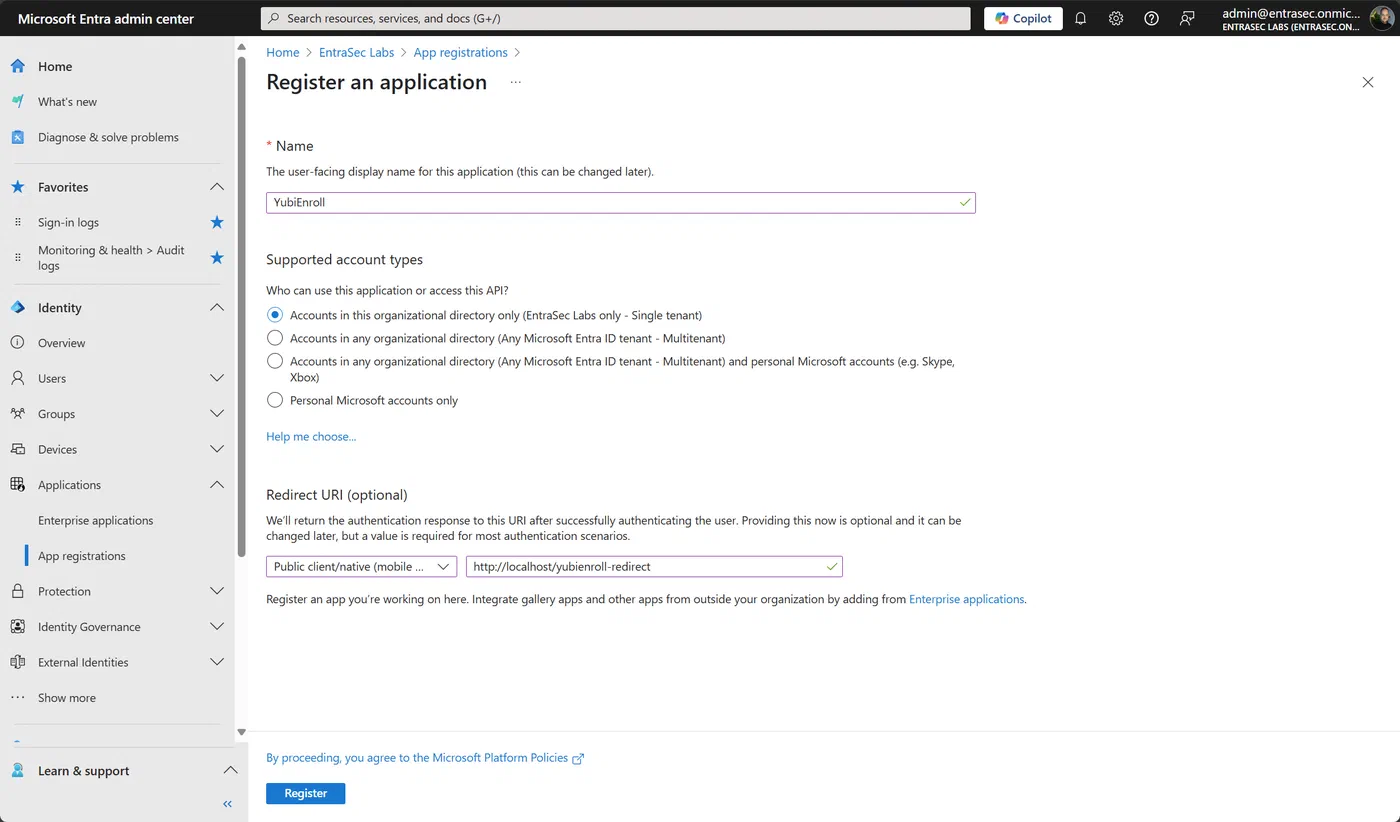
Task: Select Multitenant organizational directory only option
Action: (275, 338)
